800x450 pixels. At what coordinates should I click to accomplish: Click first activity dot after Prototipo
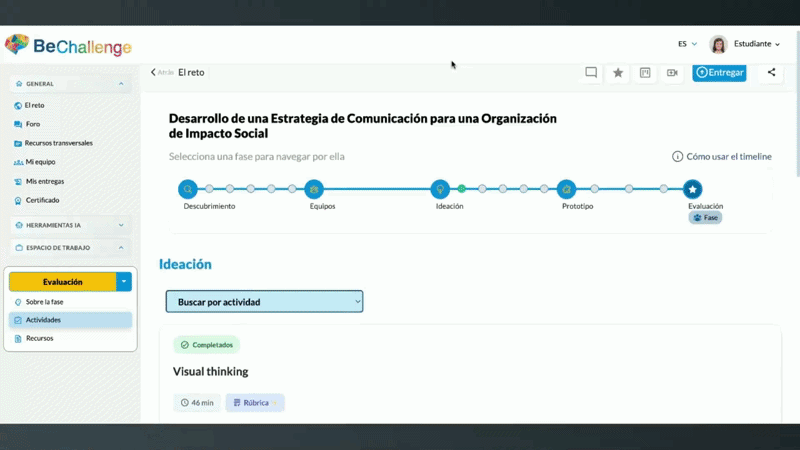click(594, 189)
